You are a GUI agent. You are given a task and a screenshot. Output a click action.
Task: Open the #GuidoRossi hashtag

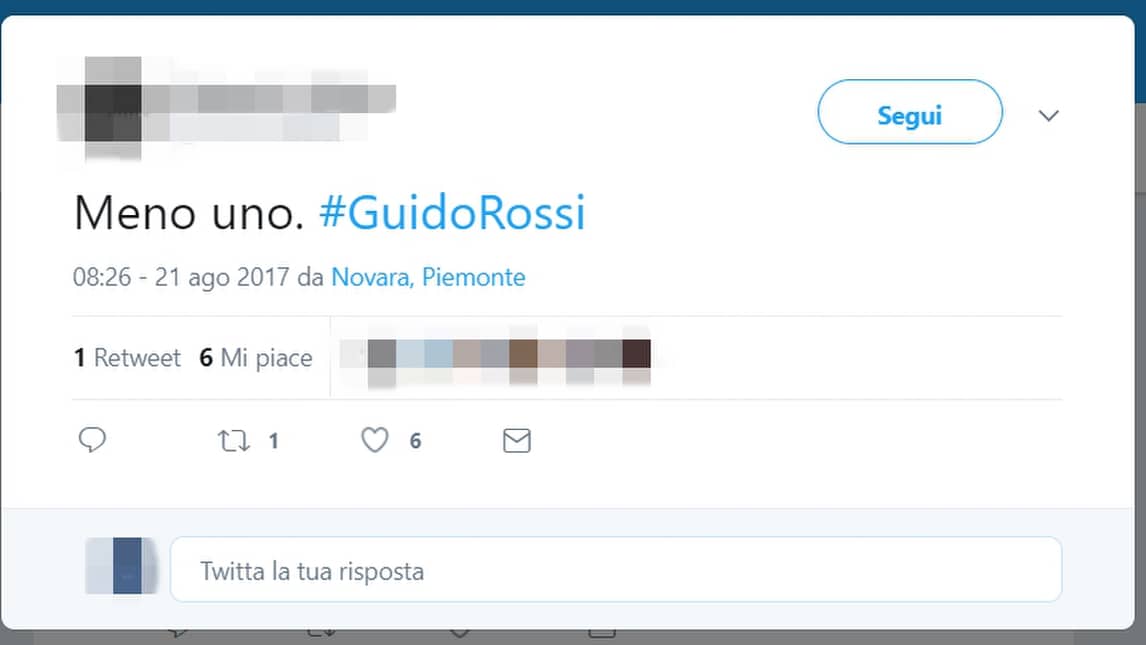(x=452, y=213)
